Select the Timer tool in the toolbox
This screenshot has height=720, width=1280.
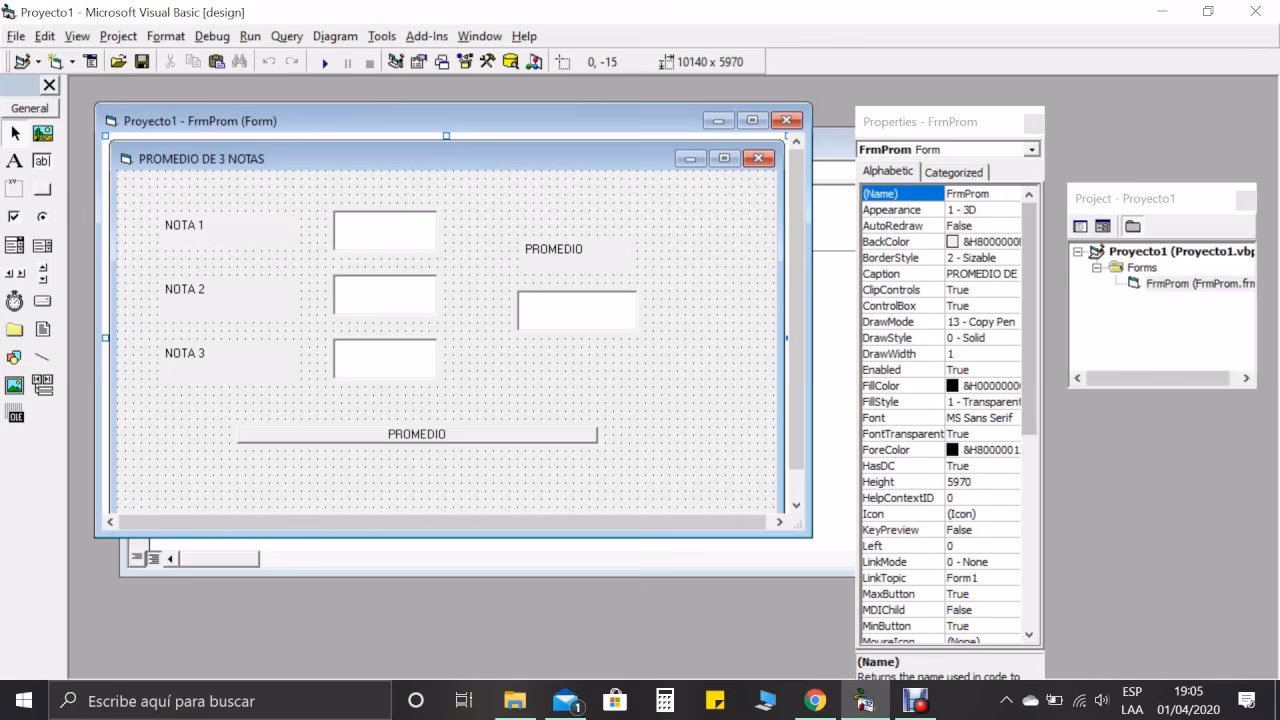pos(15,301)
